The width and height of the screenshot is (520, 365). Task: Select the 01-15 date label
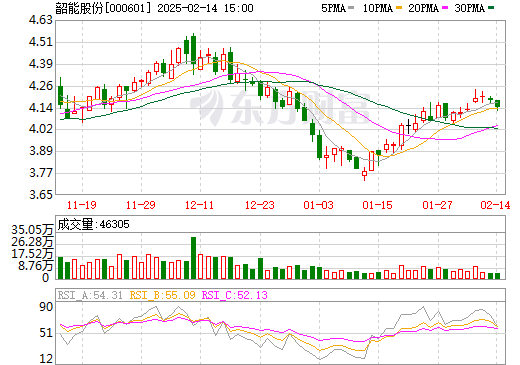click(378, 205)
